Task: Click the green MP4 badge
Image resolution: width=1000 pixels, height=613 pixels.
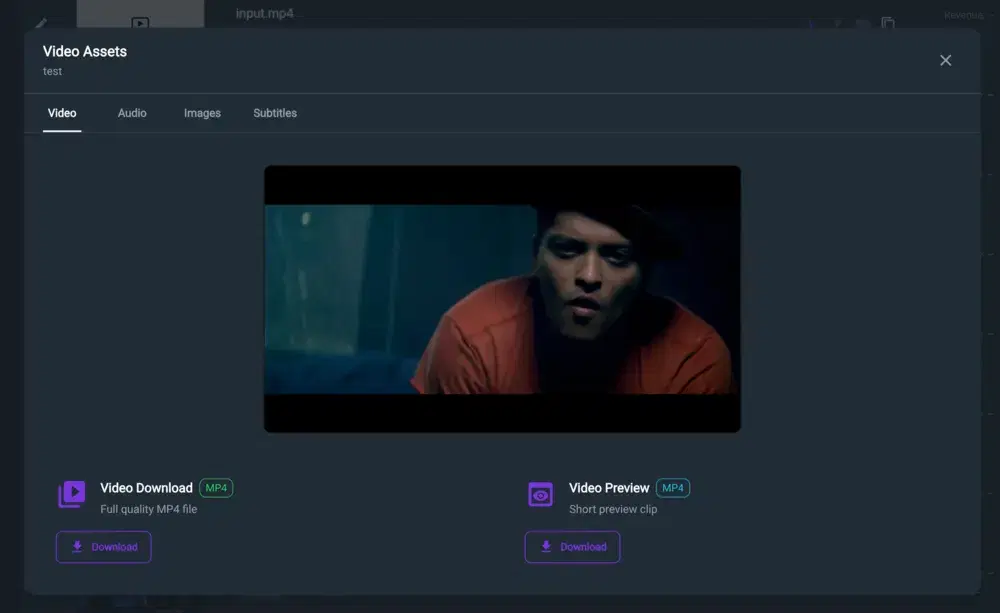Action: coord(216,488)
